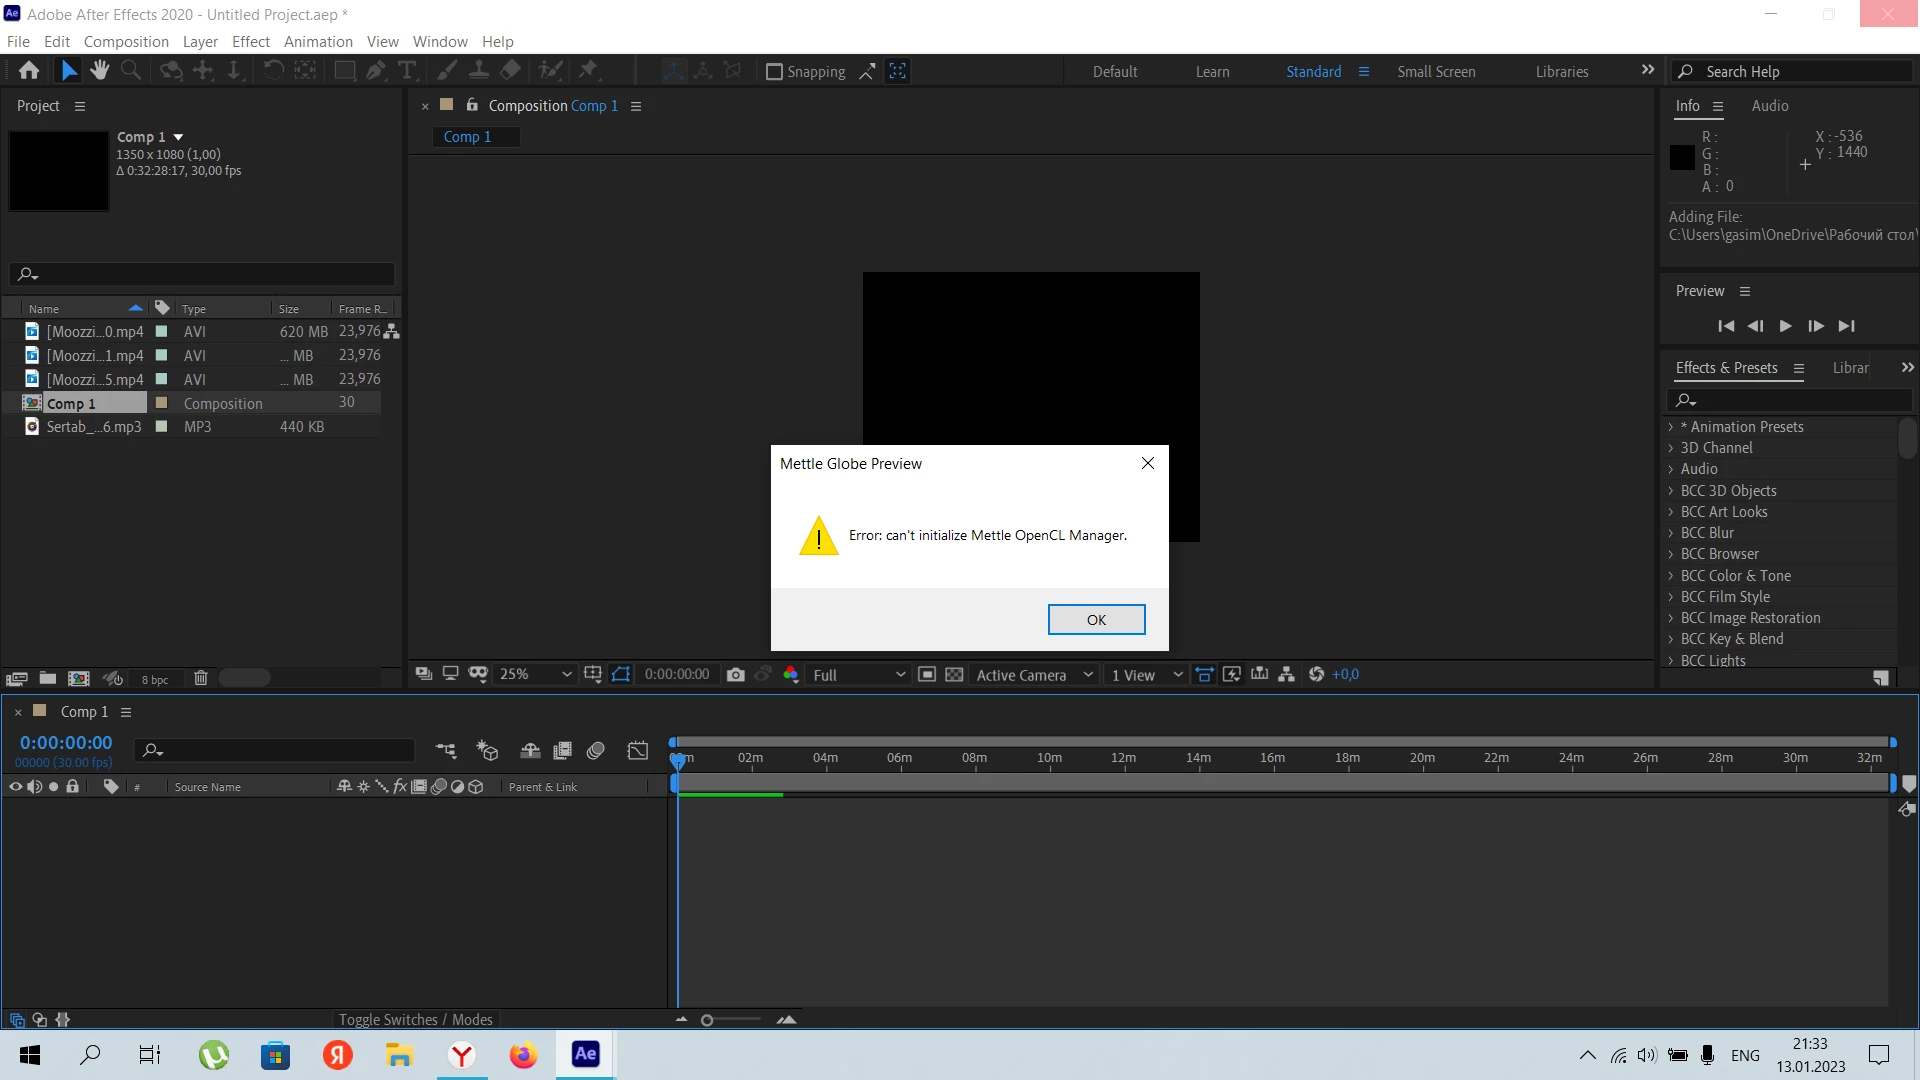
Task: Create new folder in Project panel
Action: [47, 679]
